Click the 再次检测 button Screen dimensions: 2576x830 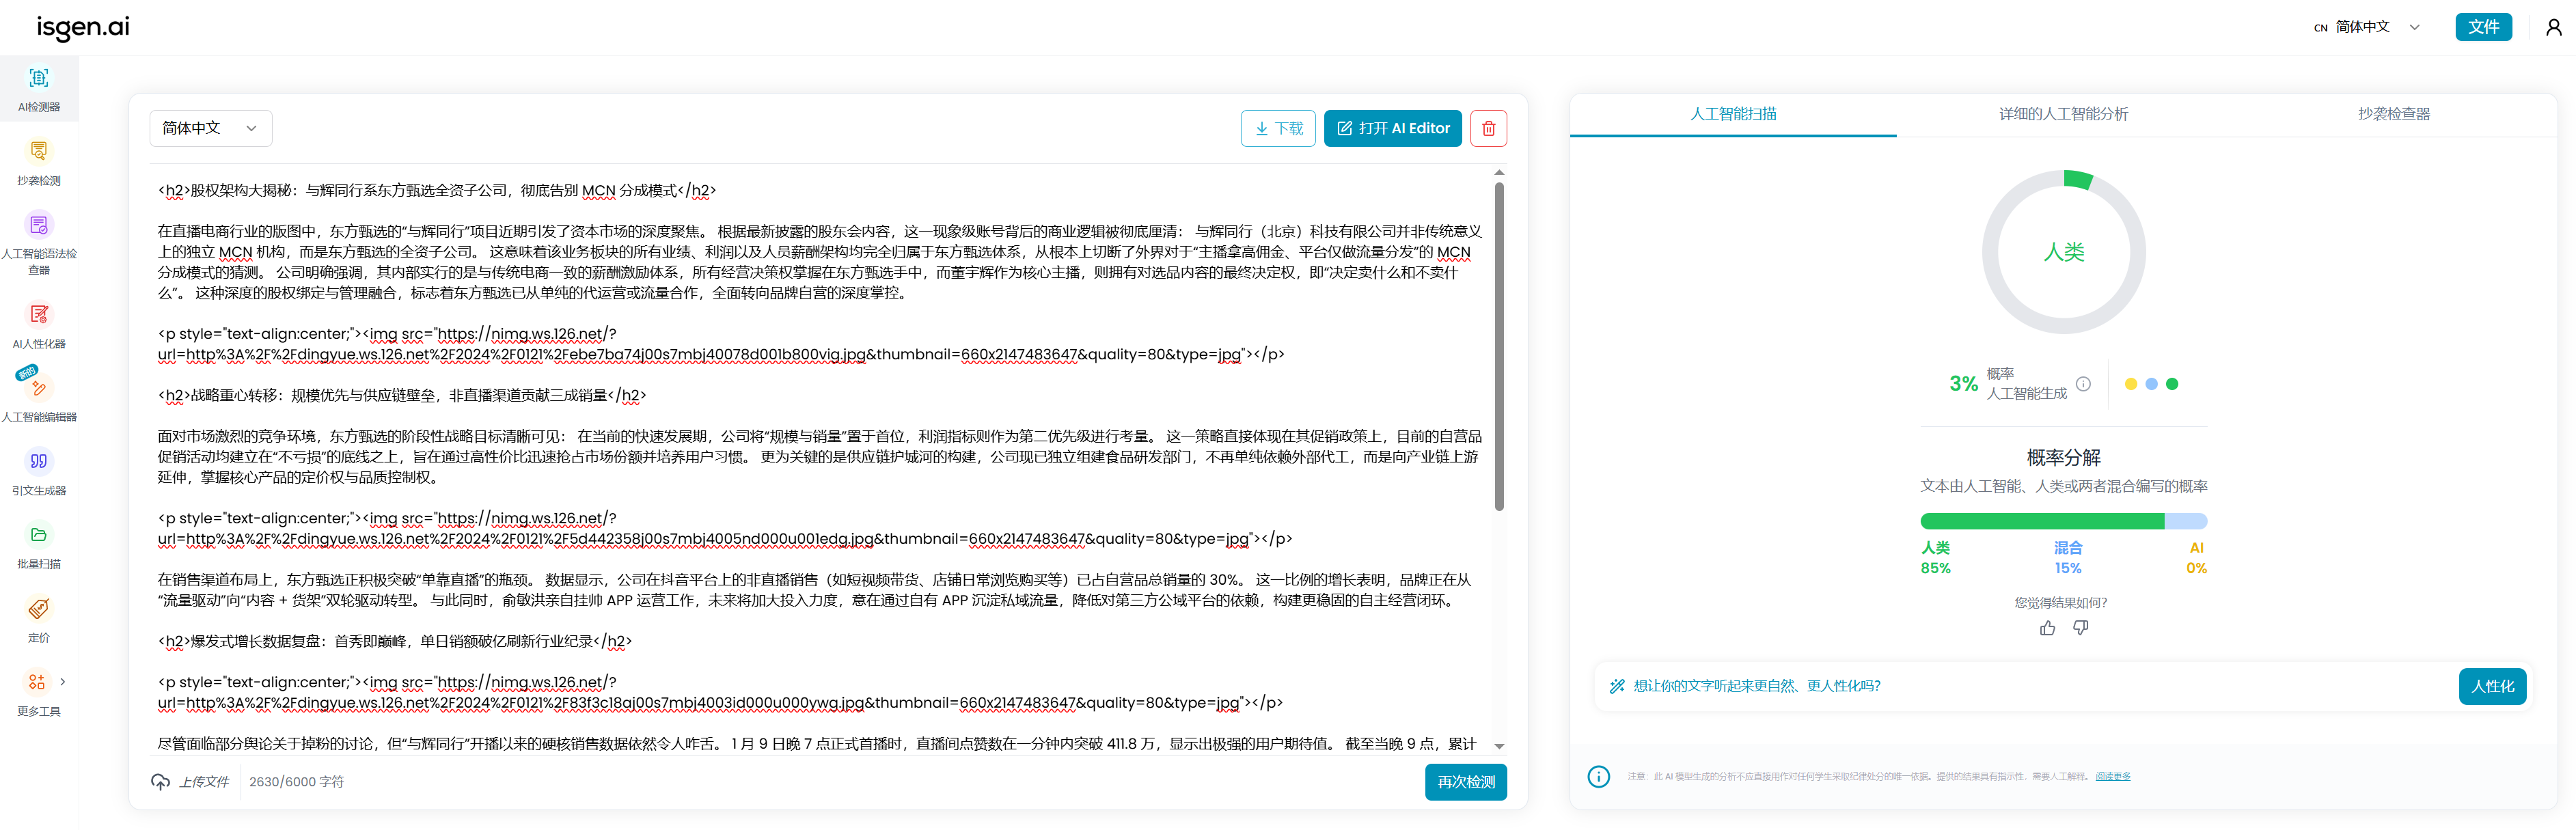(x=1465, y=782)
